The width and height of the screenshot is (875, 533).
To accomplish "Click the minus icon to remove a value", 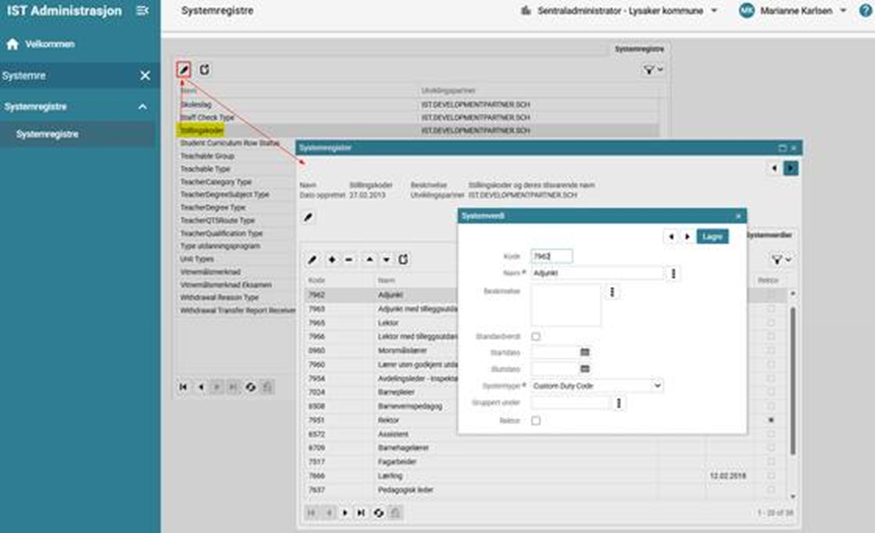I will 349,259.
